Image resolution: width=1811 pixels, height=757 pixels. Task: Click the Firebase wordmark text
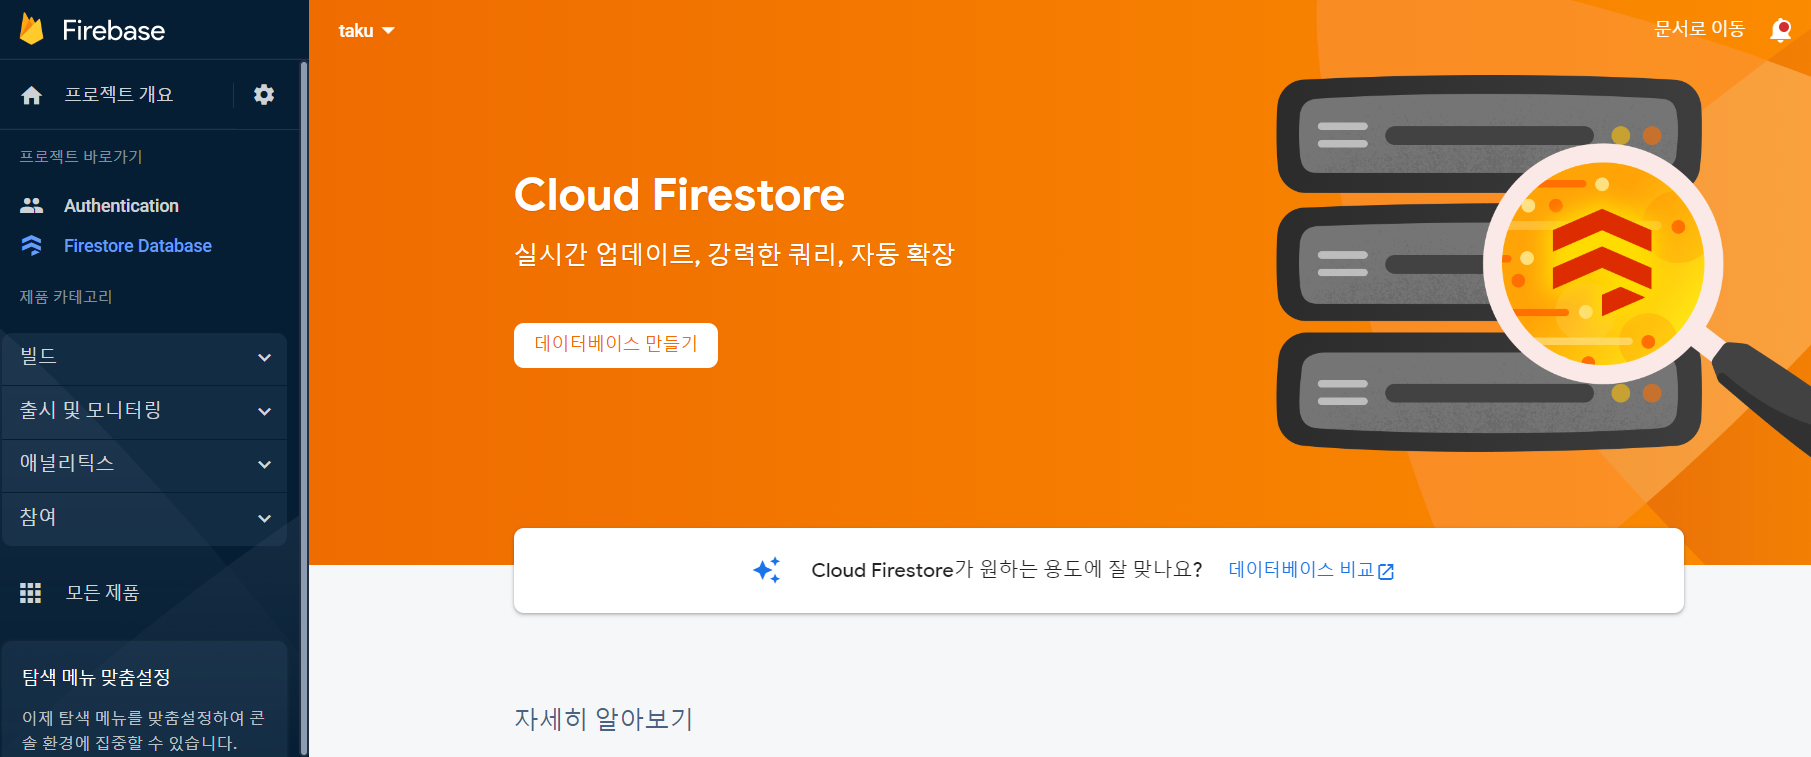click(x=113, y=30)
